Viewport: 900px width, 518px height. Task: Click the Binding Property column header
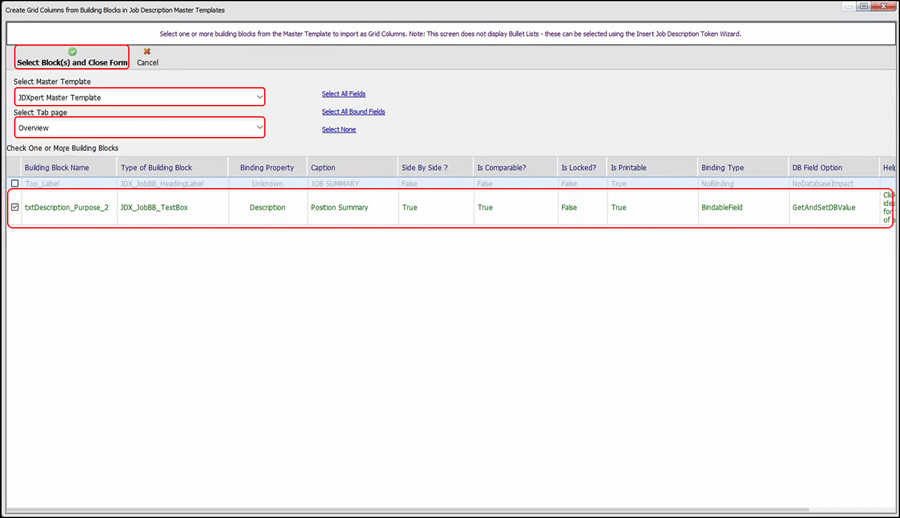click(x=267, y=167)
